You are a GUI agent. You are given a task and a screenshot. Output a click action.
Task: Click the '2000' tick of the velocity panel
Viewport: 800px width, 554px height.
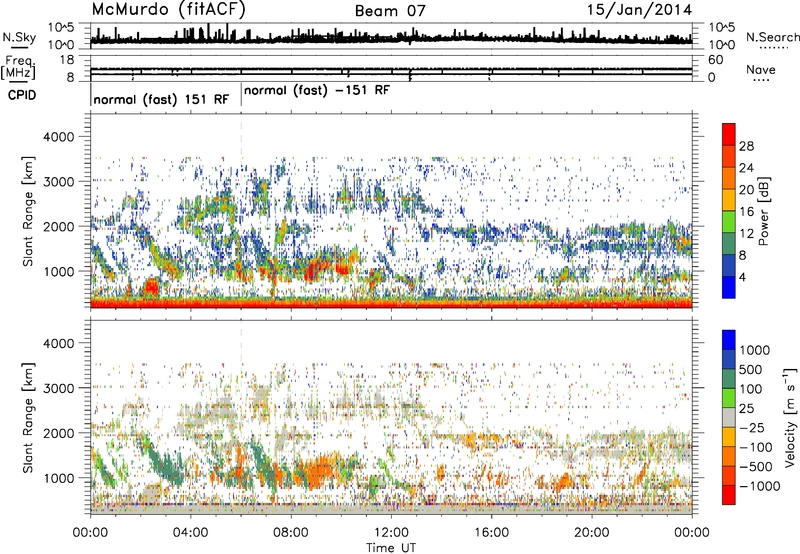59,433
